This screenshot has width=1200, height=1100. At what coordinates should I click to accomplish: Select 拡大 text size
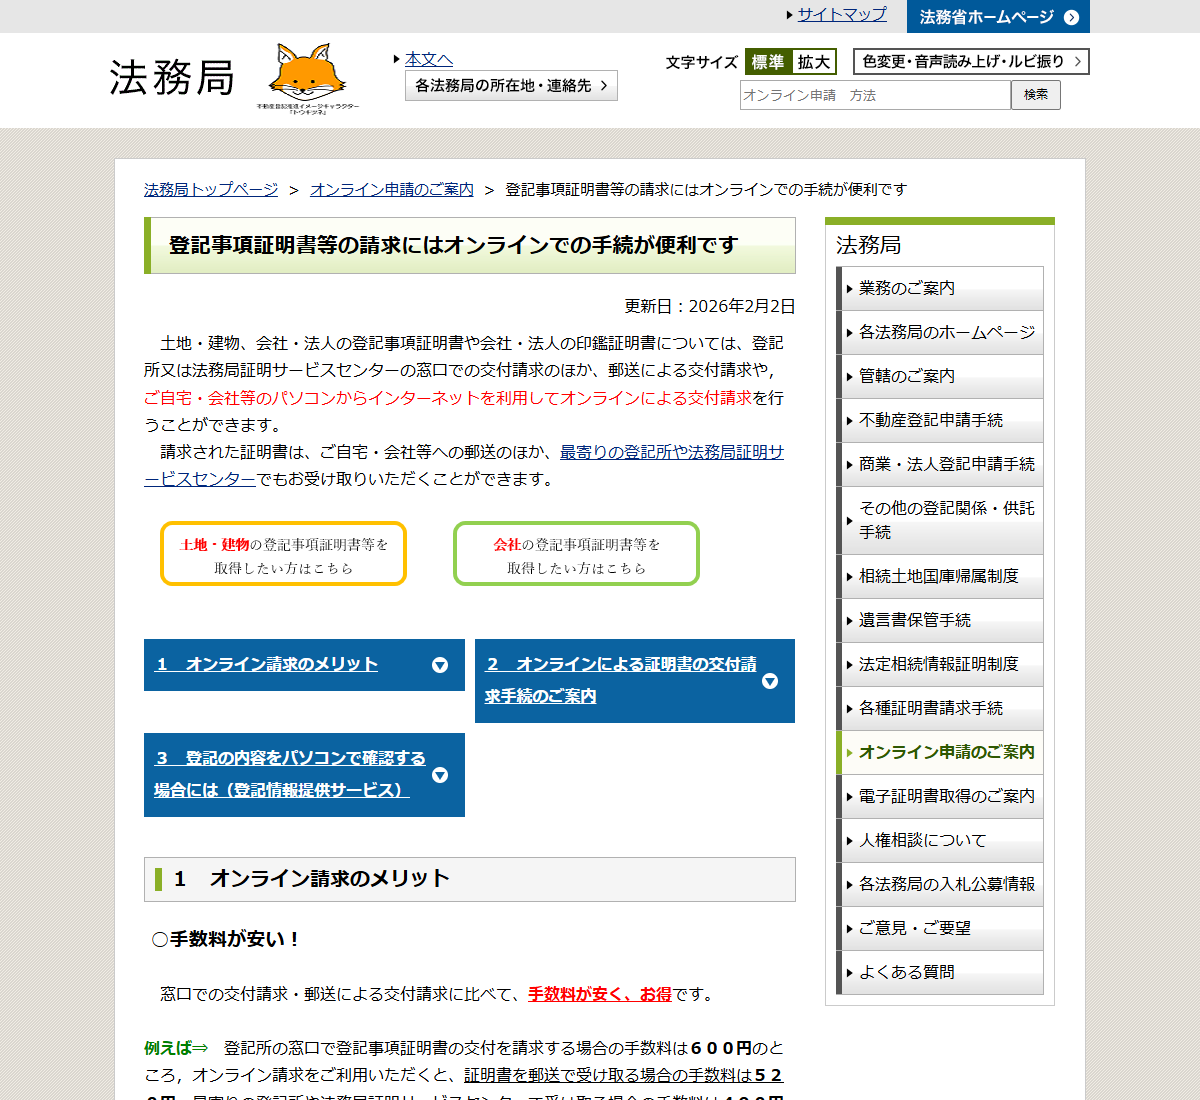click(x=814, y=62)
